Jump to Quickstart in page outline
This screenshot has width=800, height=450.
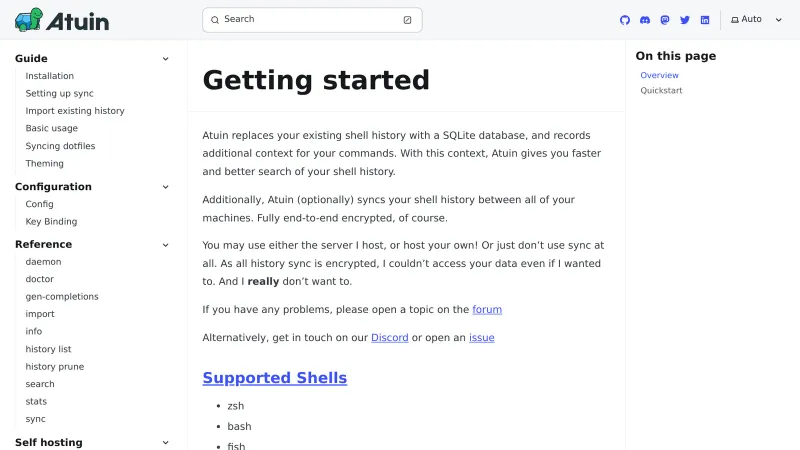661,91
